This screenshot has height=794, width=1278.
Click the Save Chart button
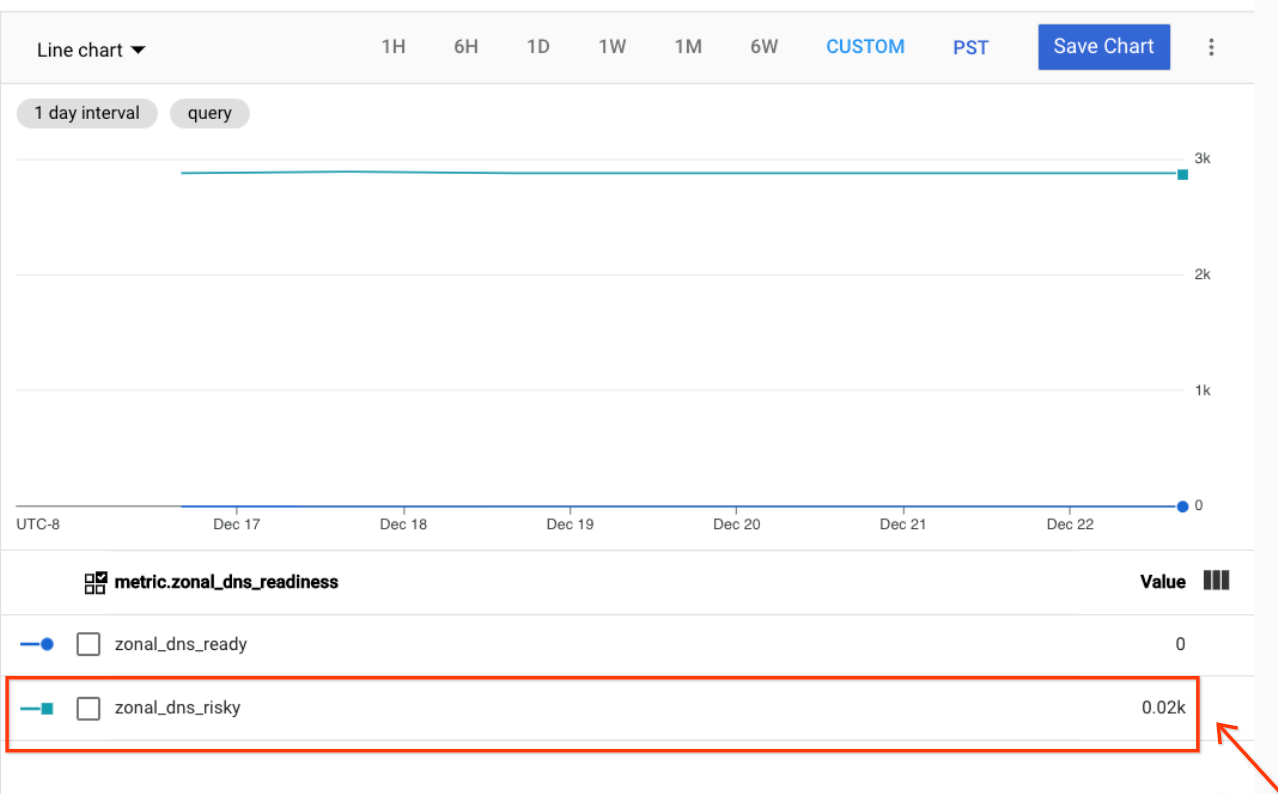1103,46
